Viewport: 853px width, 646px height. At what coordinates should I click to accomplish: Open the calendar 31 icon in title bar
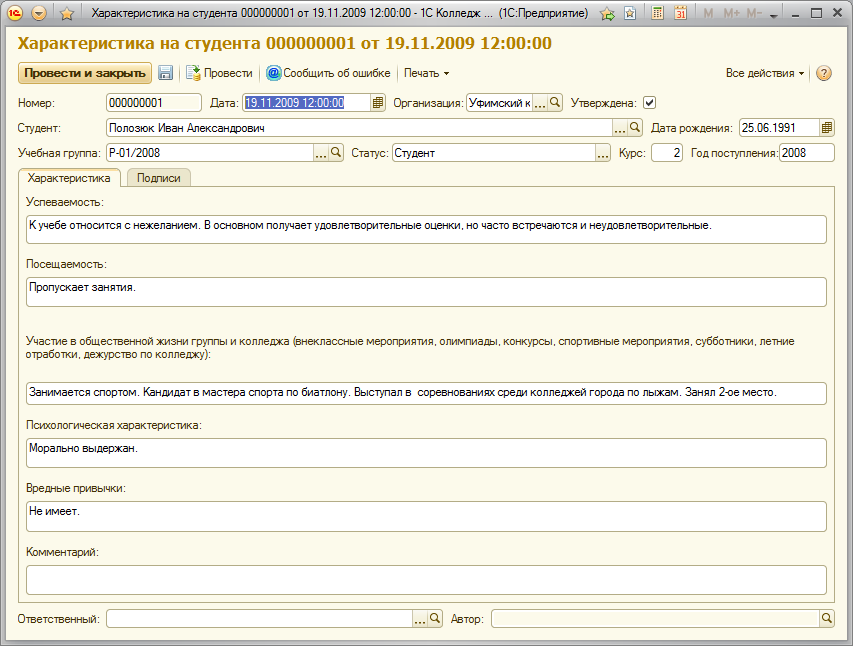click(680, 13)
